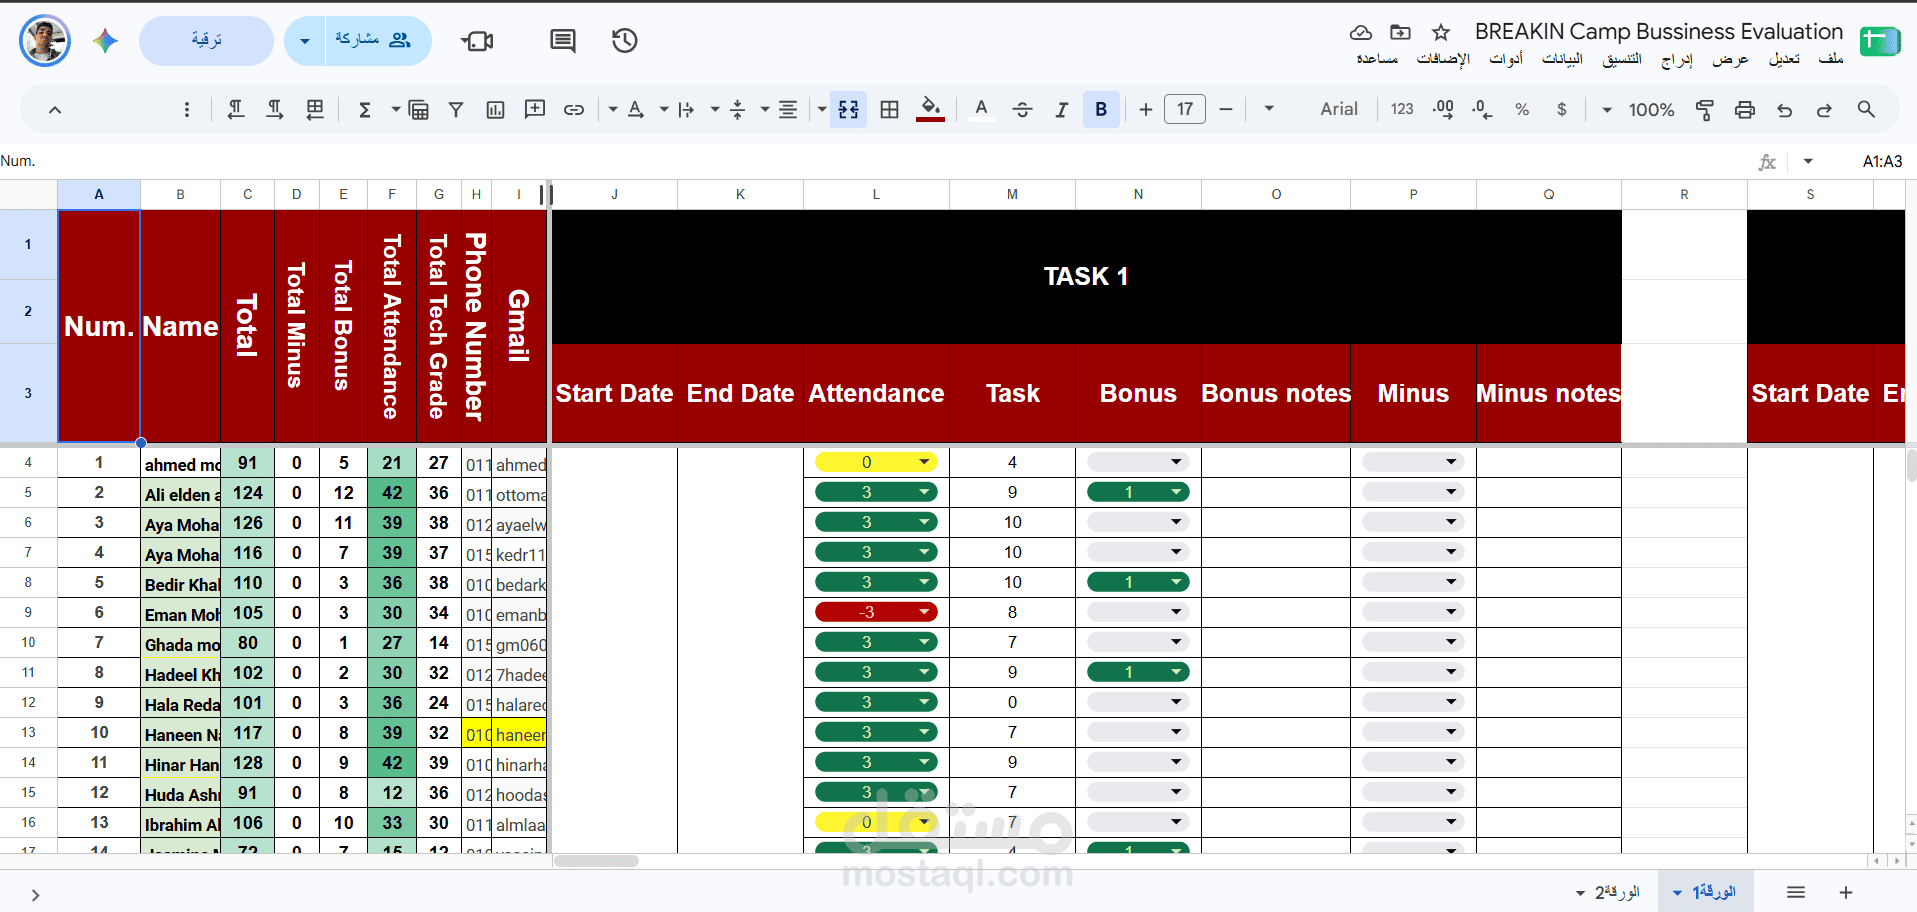Click the ترقية upgrade button
Viewport: 1917px width, 912px height.
(206, 40)
